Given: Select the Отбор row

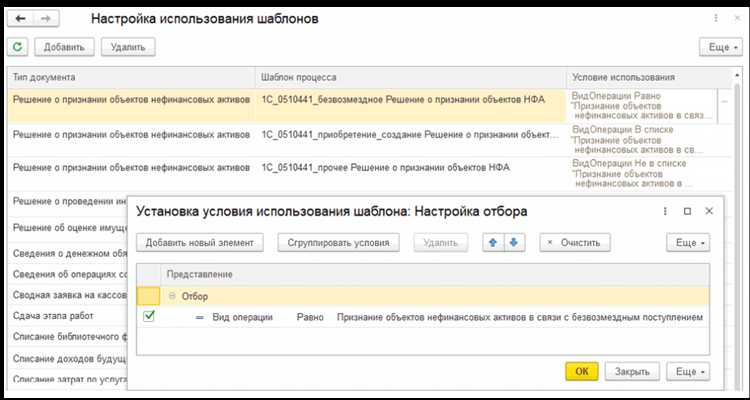Looking at the screenshot, I should coord(423,296).
